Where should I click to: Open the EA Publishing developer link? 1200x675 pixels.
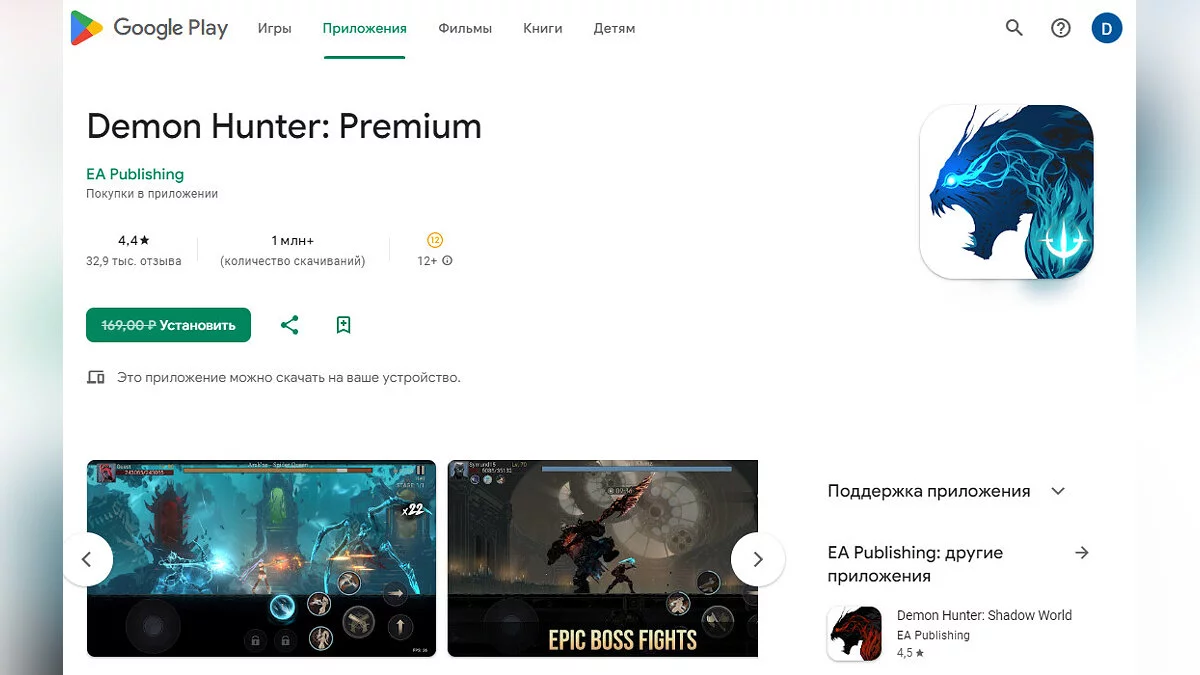point(135,174)
